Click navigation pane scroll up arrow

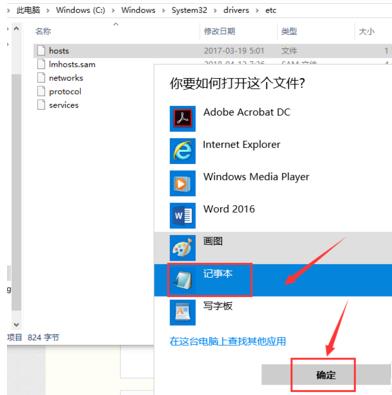pyautogui.click(x=16, y=29)
